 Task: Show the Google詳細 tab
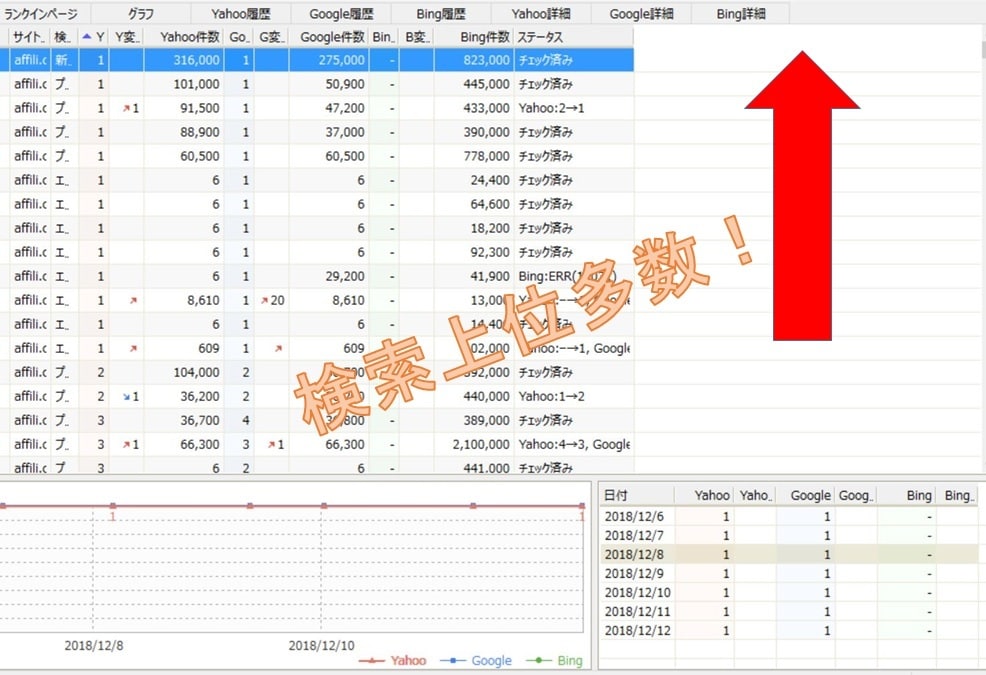641,13
